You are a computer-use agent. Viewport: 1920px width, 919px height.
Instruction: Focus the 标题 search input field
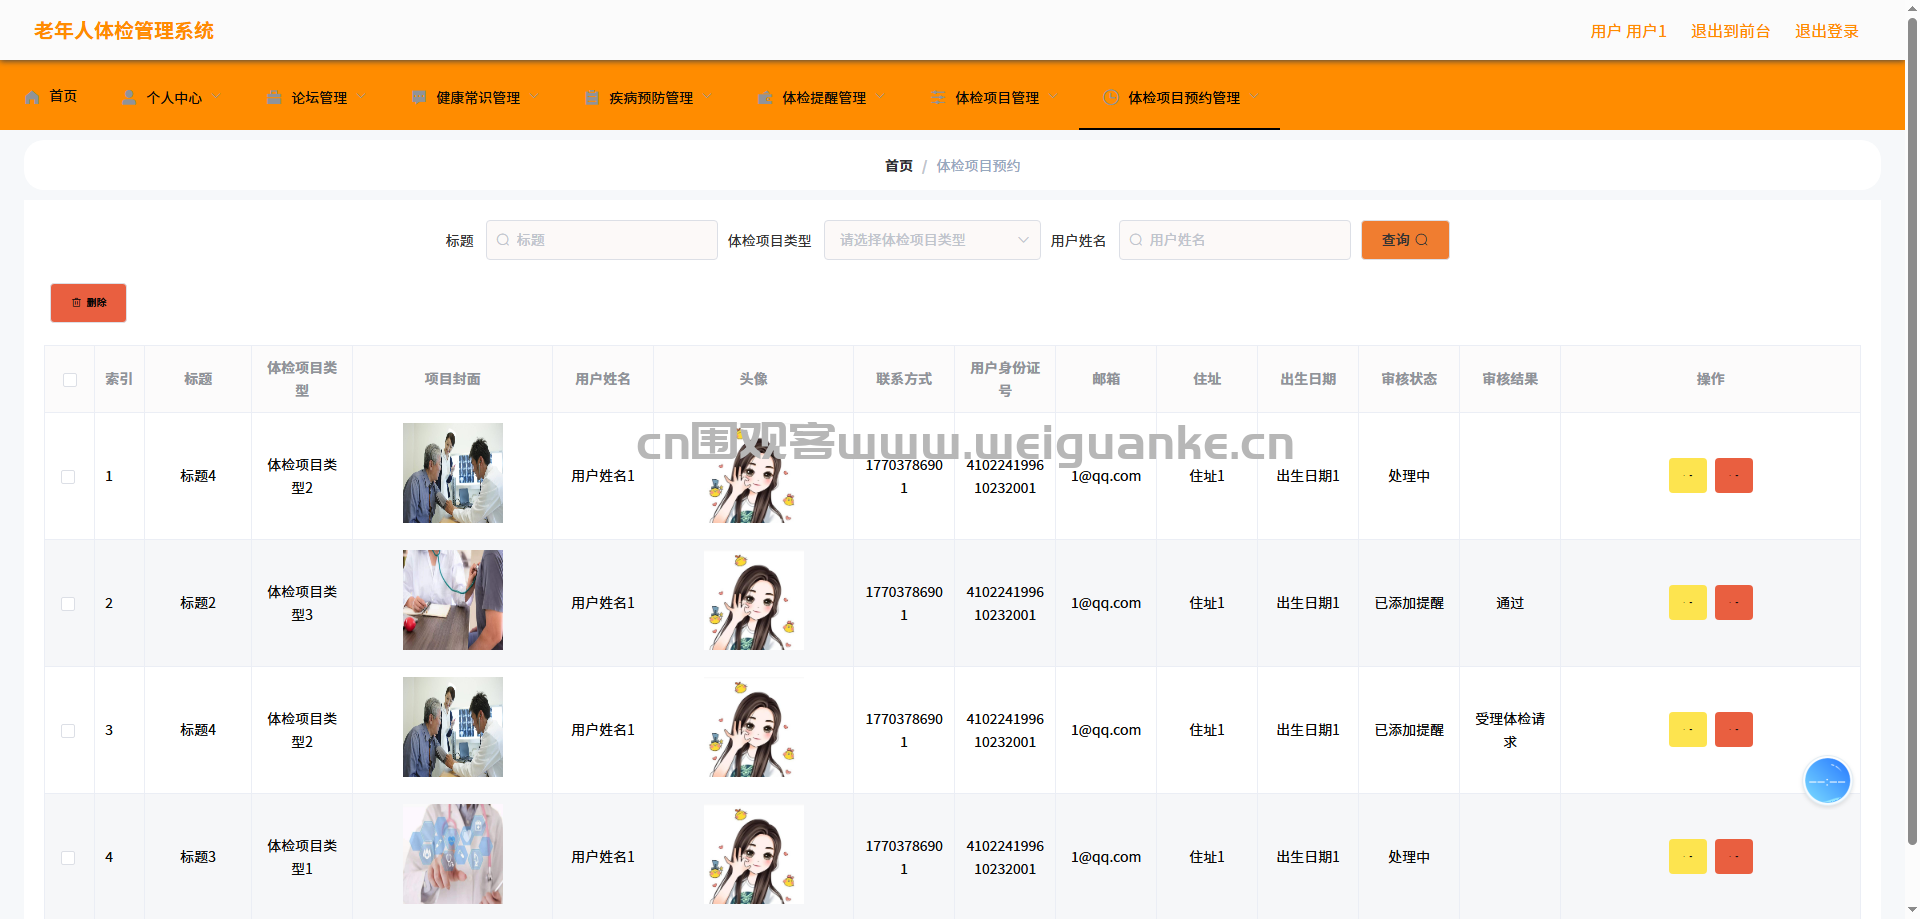tap(602, 240)
